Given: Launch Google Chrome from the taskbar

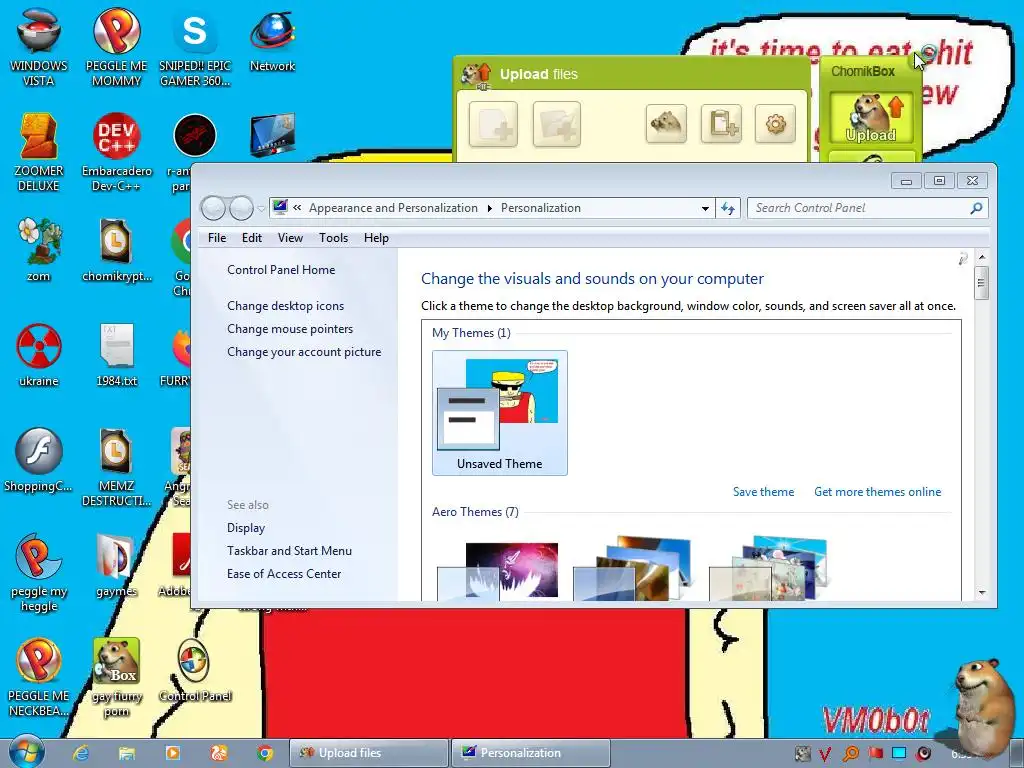Looking at the screenshot, I should pyautogui.click(x=264, y=753).
